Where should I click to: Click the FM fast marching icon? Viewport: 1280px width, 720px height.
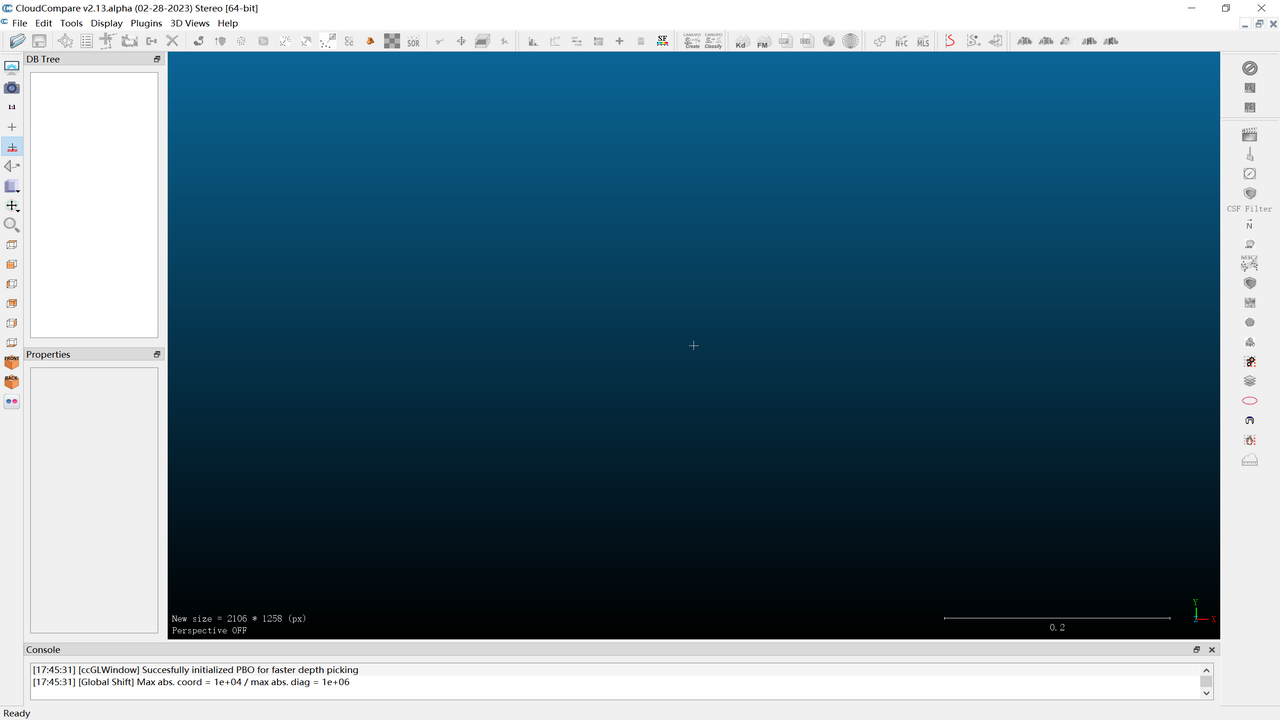tap(763, 42)
